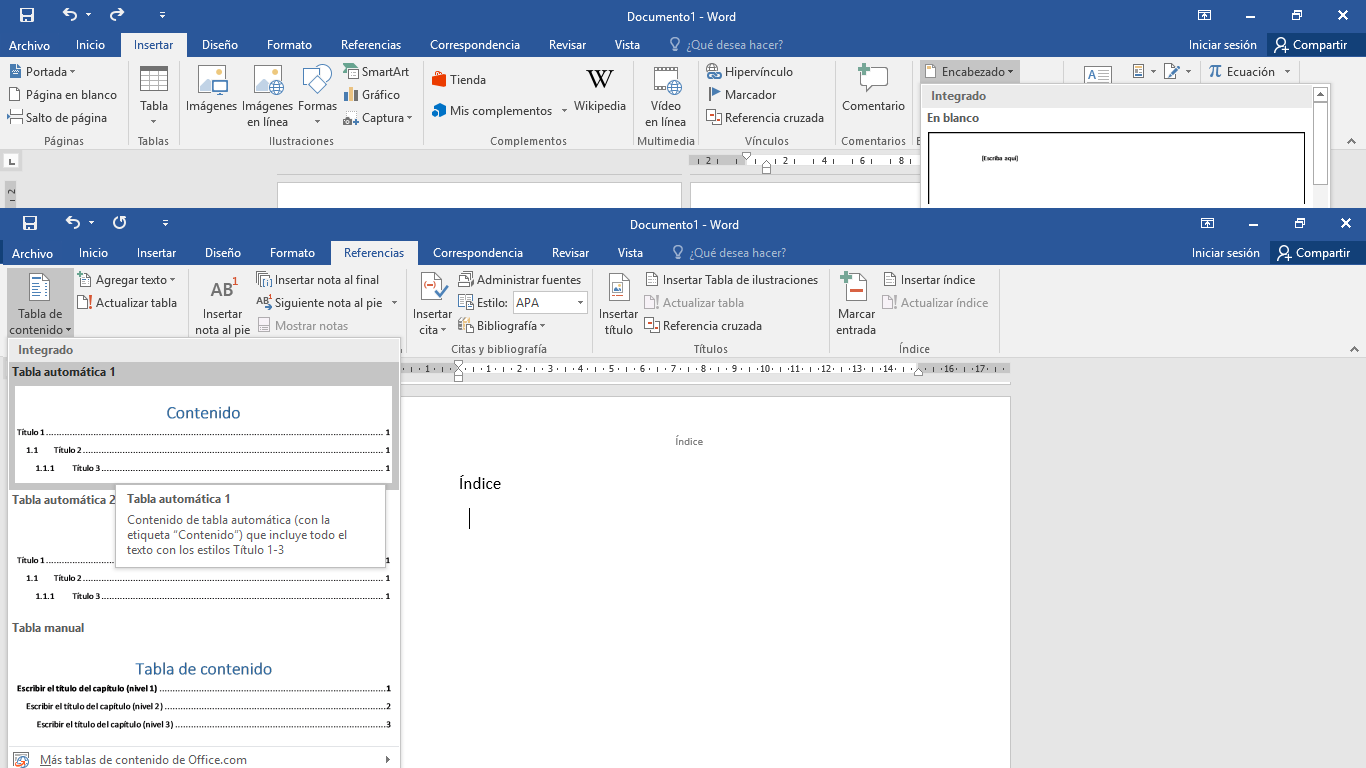Select the Tabla automática 1 preview
The height and width of the screenshot is (768, 1366).
pos(203,432)
